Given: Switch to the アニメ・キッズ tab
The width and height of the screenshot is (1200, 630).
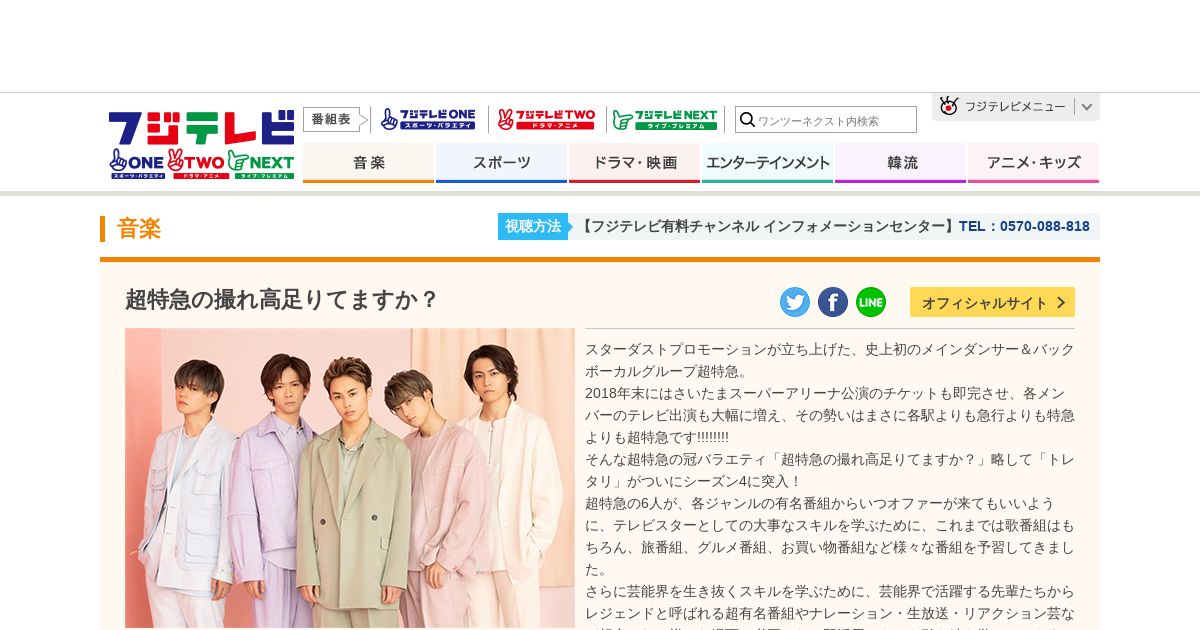Looking at the screenshot, I should click(x=1033, y=163).
